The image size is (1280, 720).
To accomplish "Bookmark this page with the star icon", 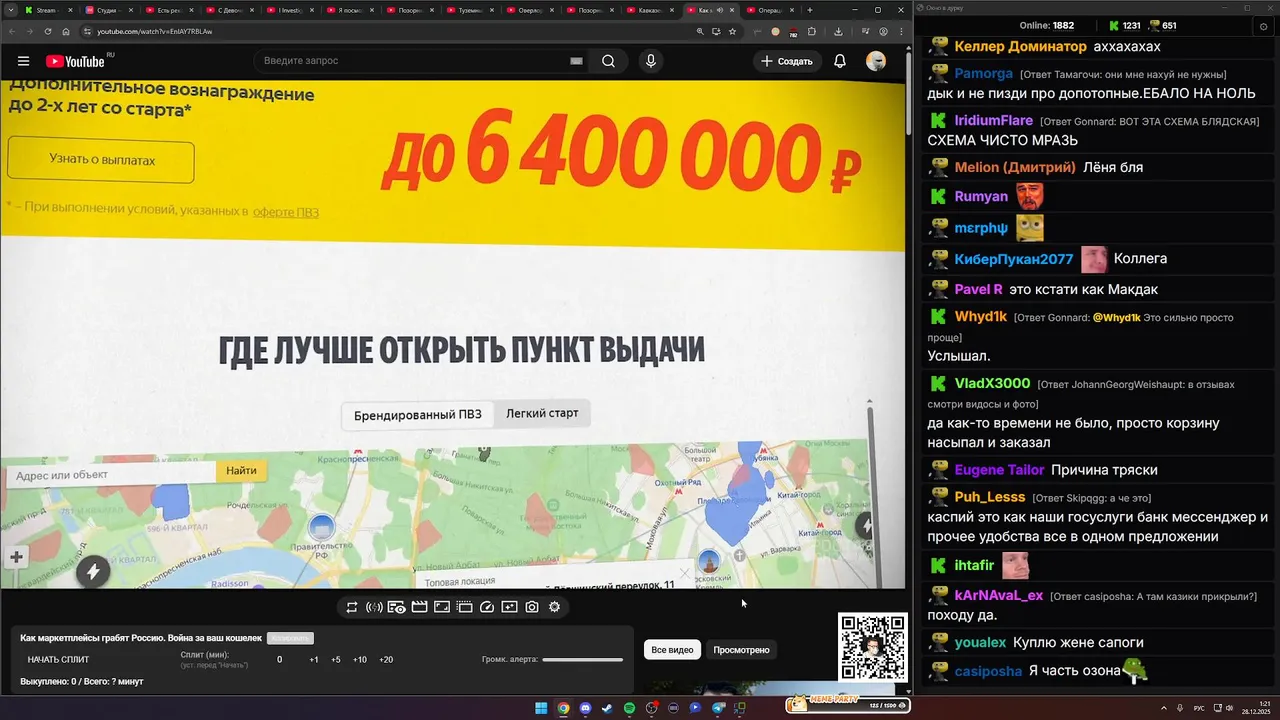I will click(732, 31).
